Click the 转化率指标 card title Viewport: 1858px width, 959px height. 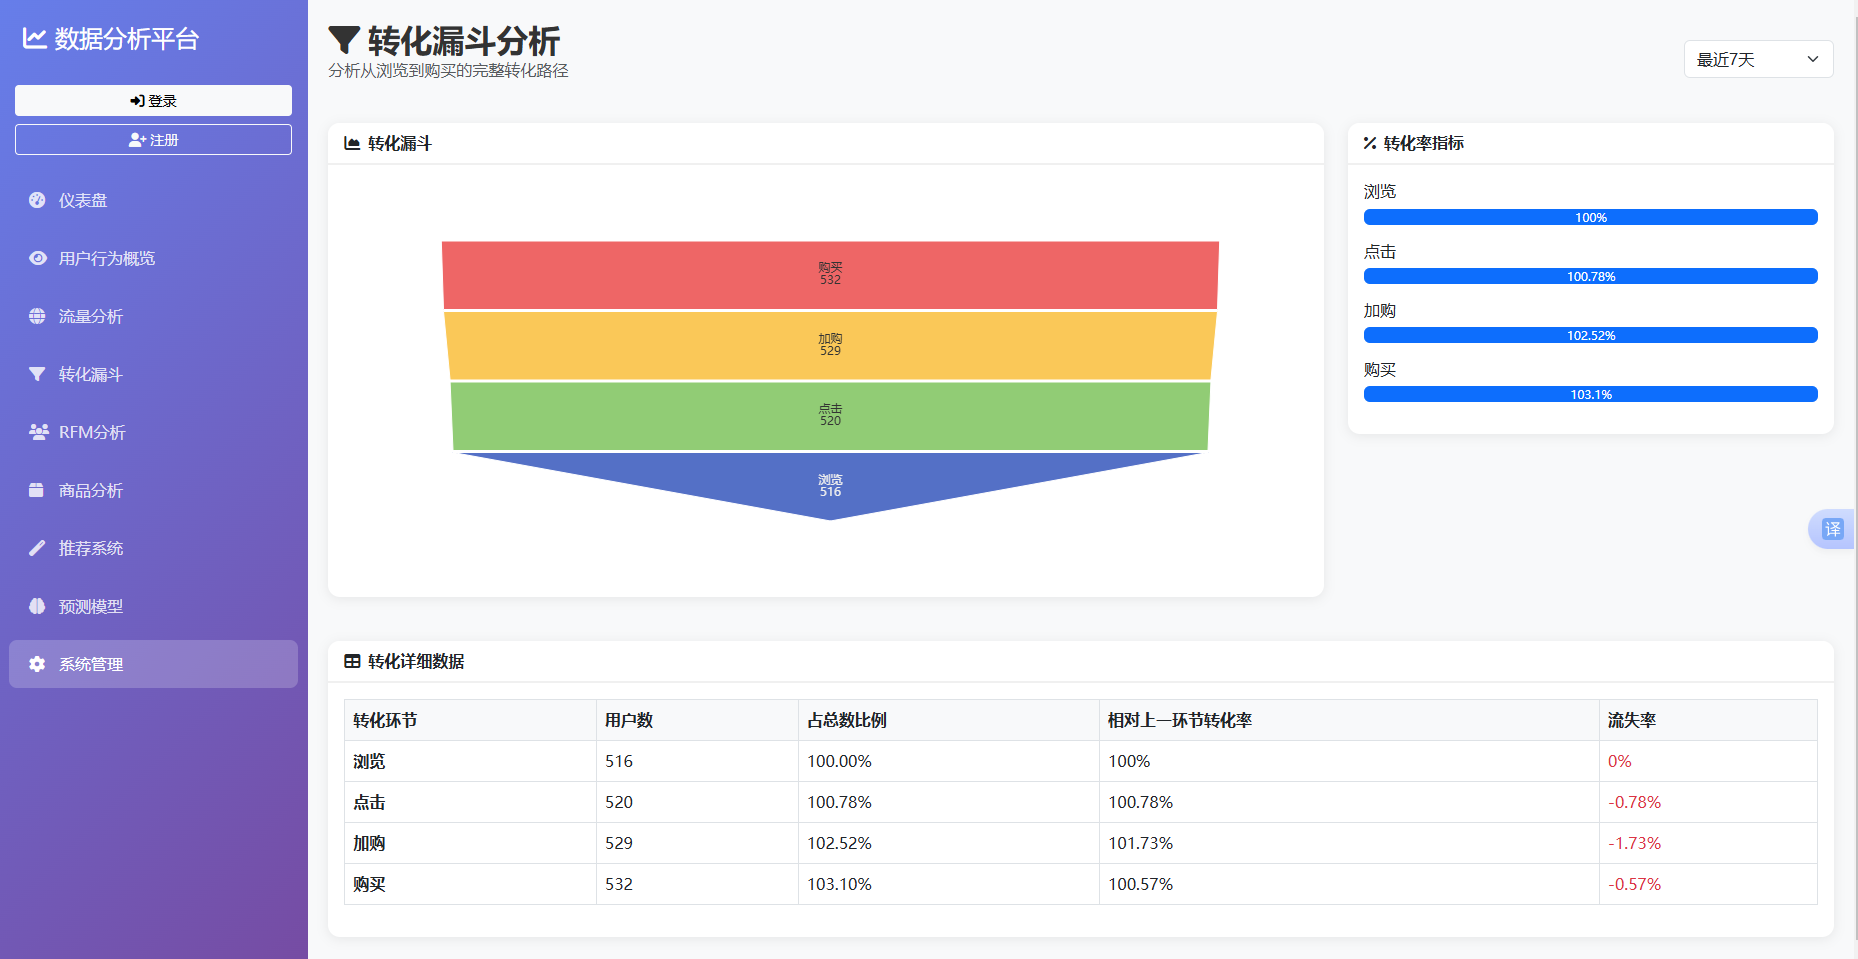tap(1424, 143)
